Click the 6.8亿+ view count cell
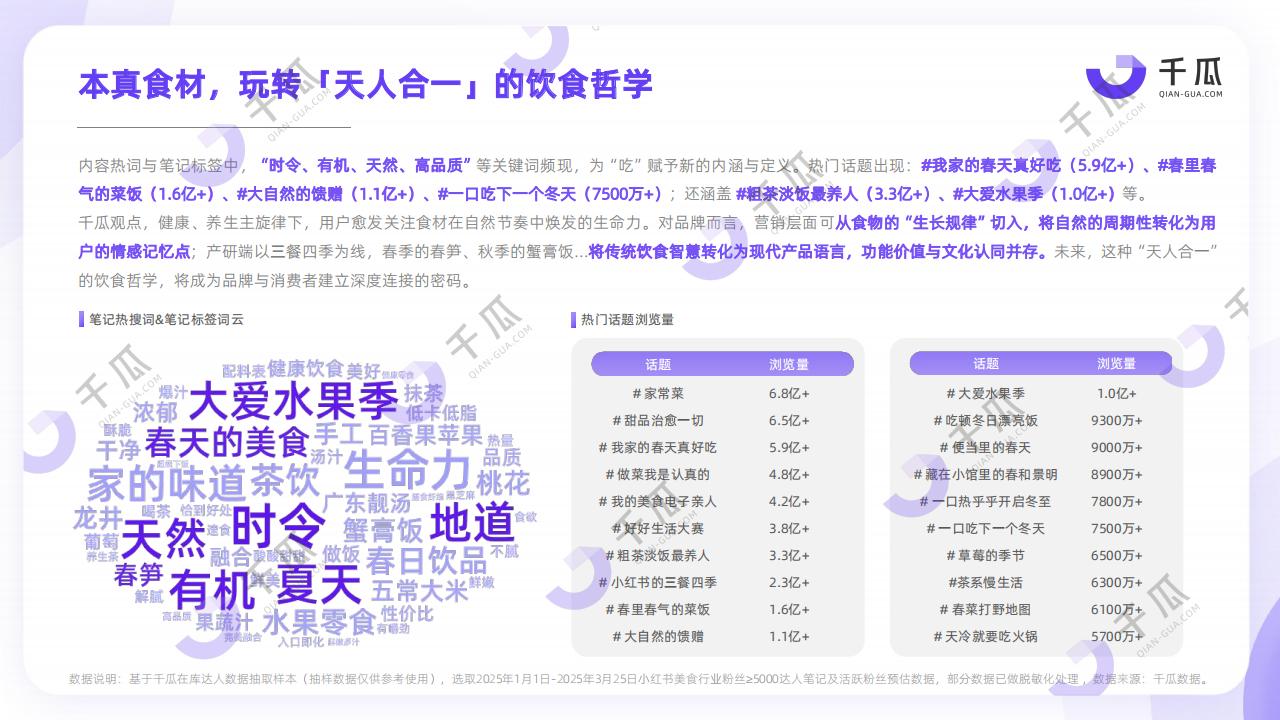This screenshot has height=720, width=1280. (789, 394)
